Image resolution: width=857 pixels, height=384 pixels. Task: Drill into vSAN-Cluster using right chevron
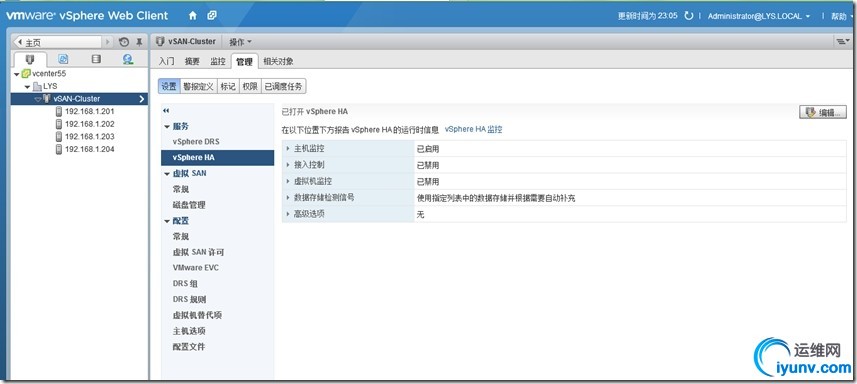click(142, 99)
